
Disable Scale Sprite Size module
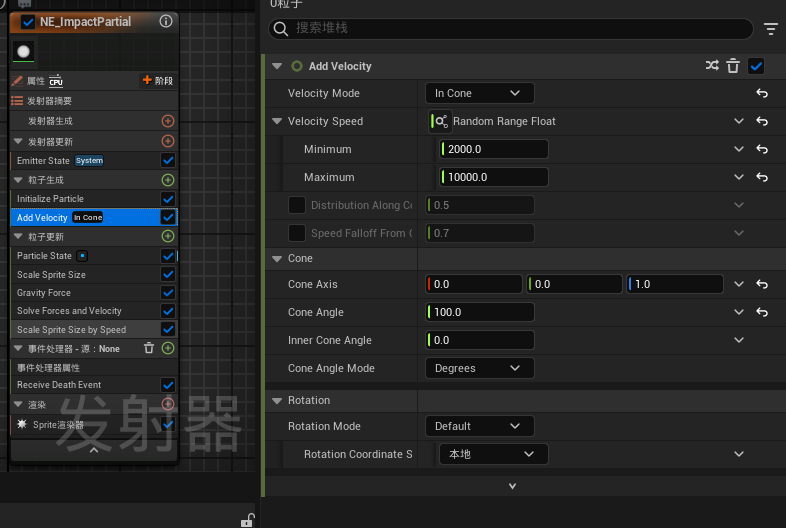pyautogui.click(x=168, y=274)
